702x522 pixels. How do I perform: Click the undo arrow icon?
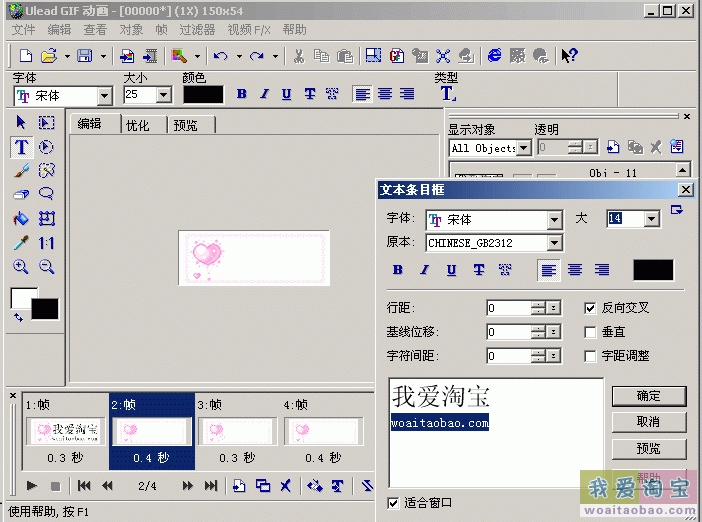(x=220, y=56)
